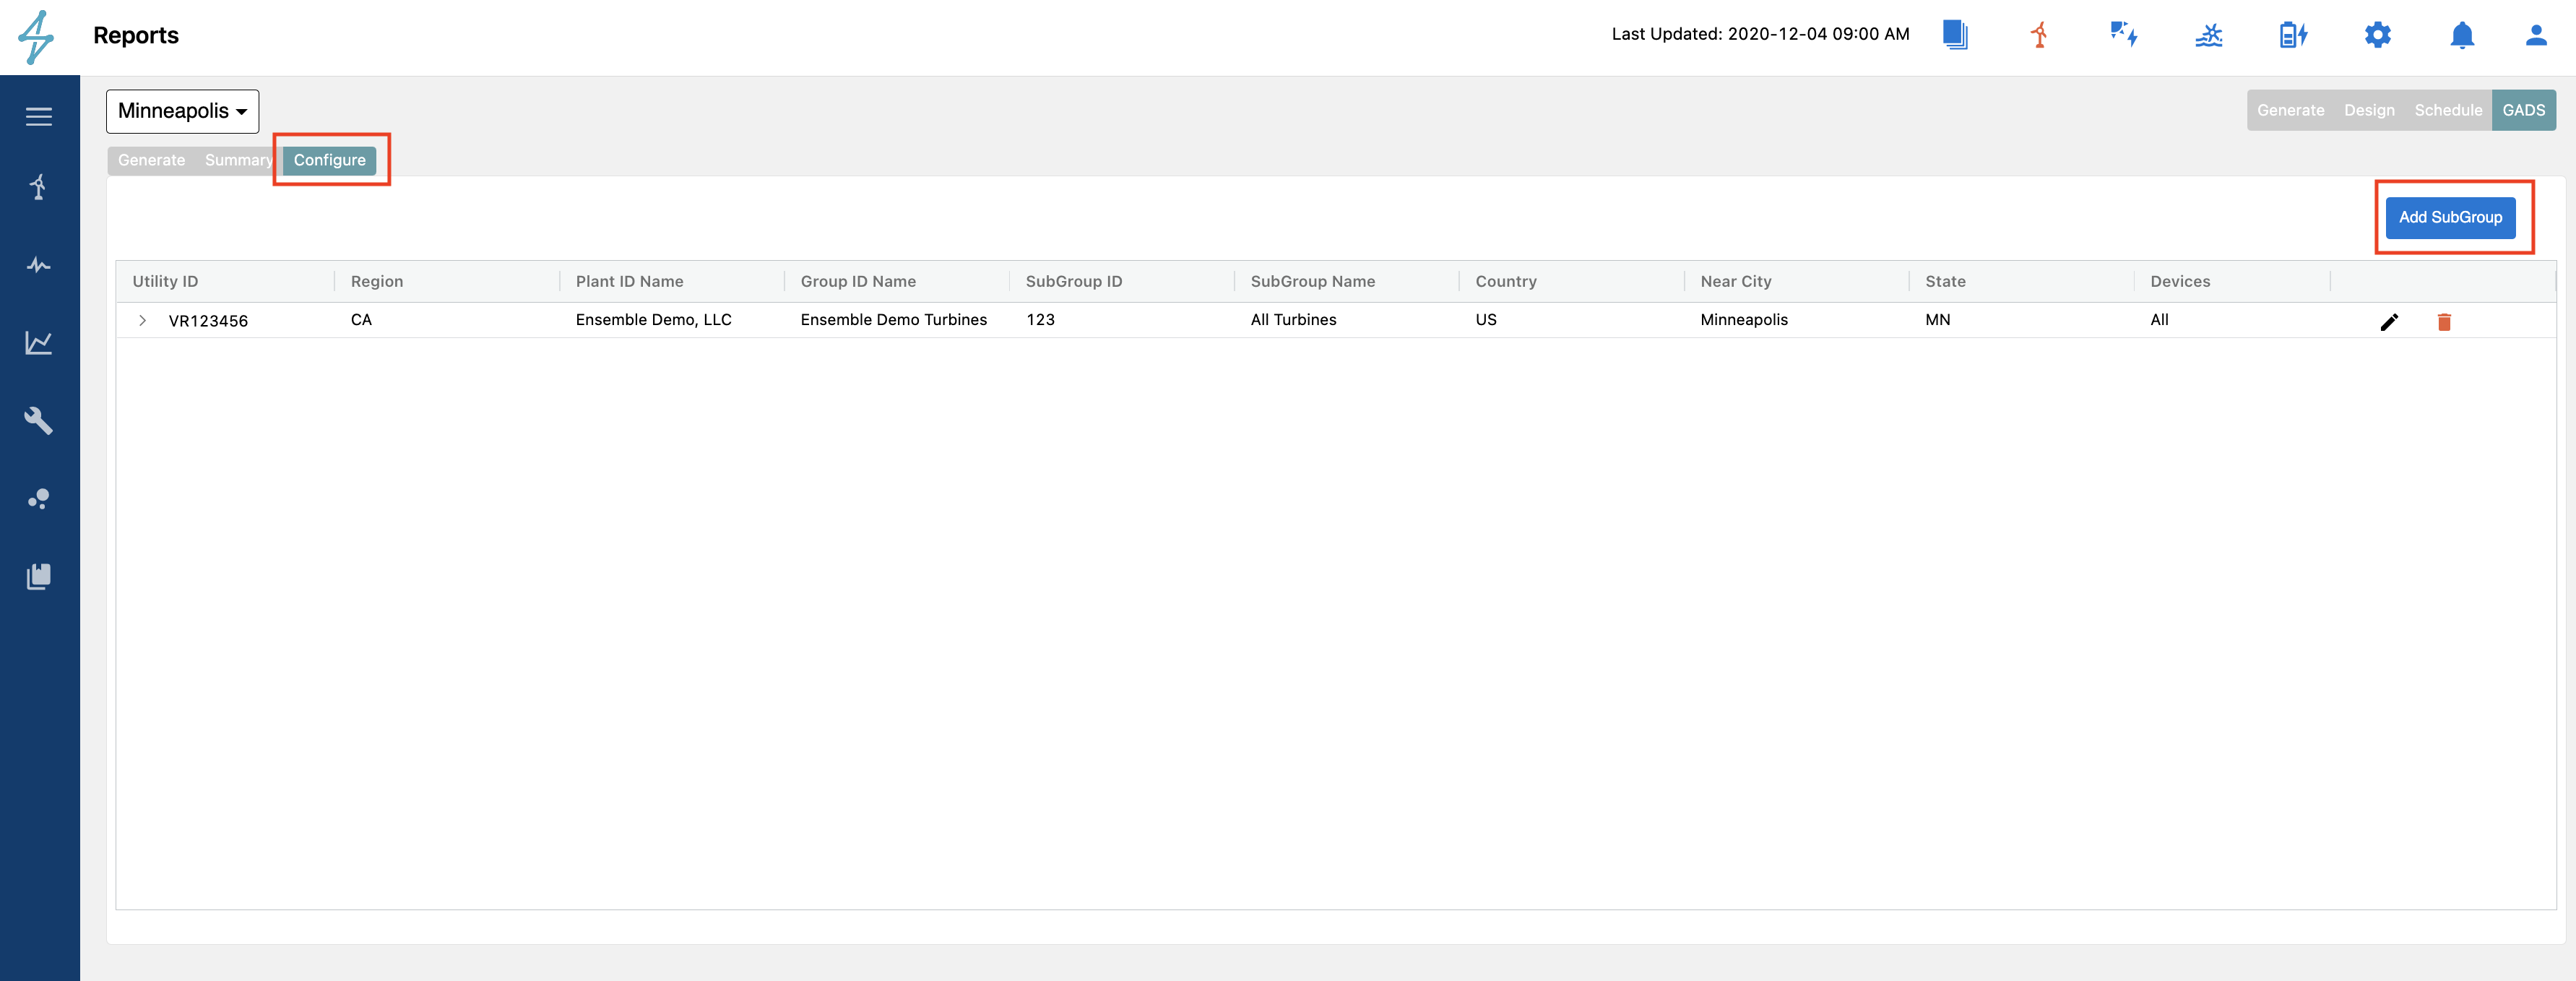Select the Design tab at top right
The image size is (2576, 981).
click(2369, 110)
